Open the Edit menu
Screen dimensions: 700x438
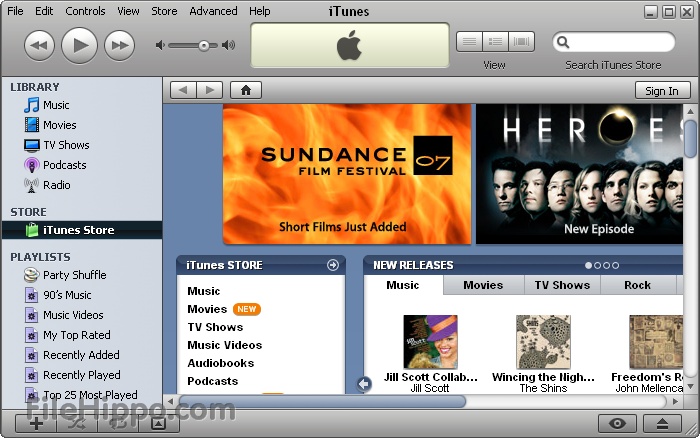[44, 11]
